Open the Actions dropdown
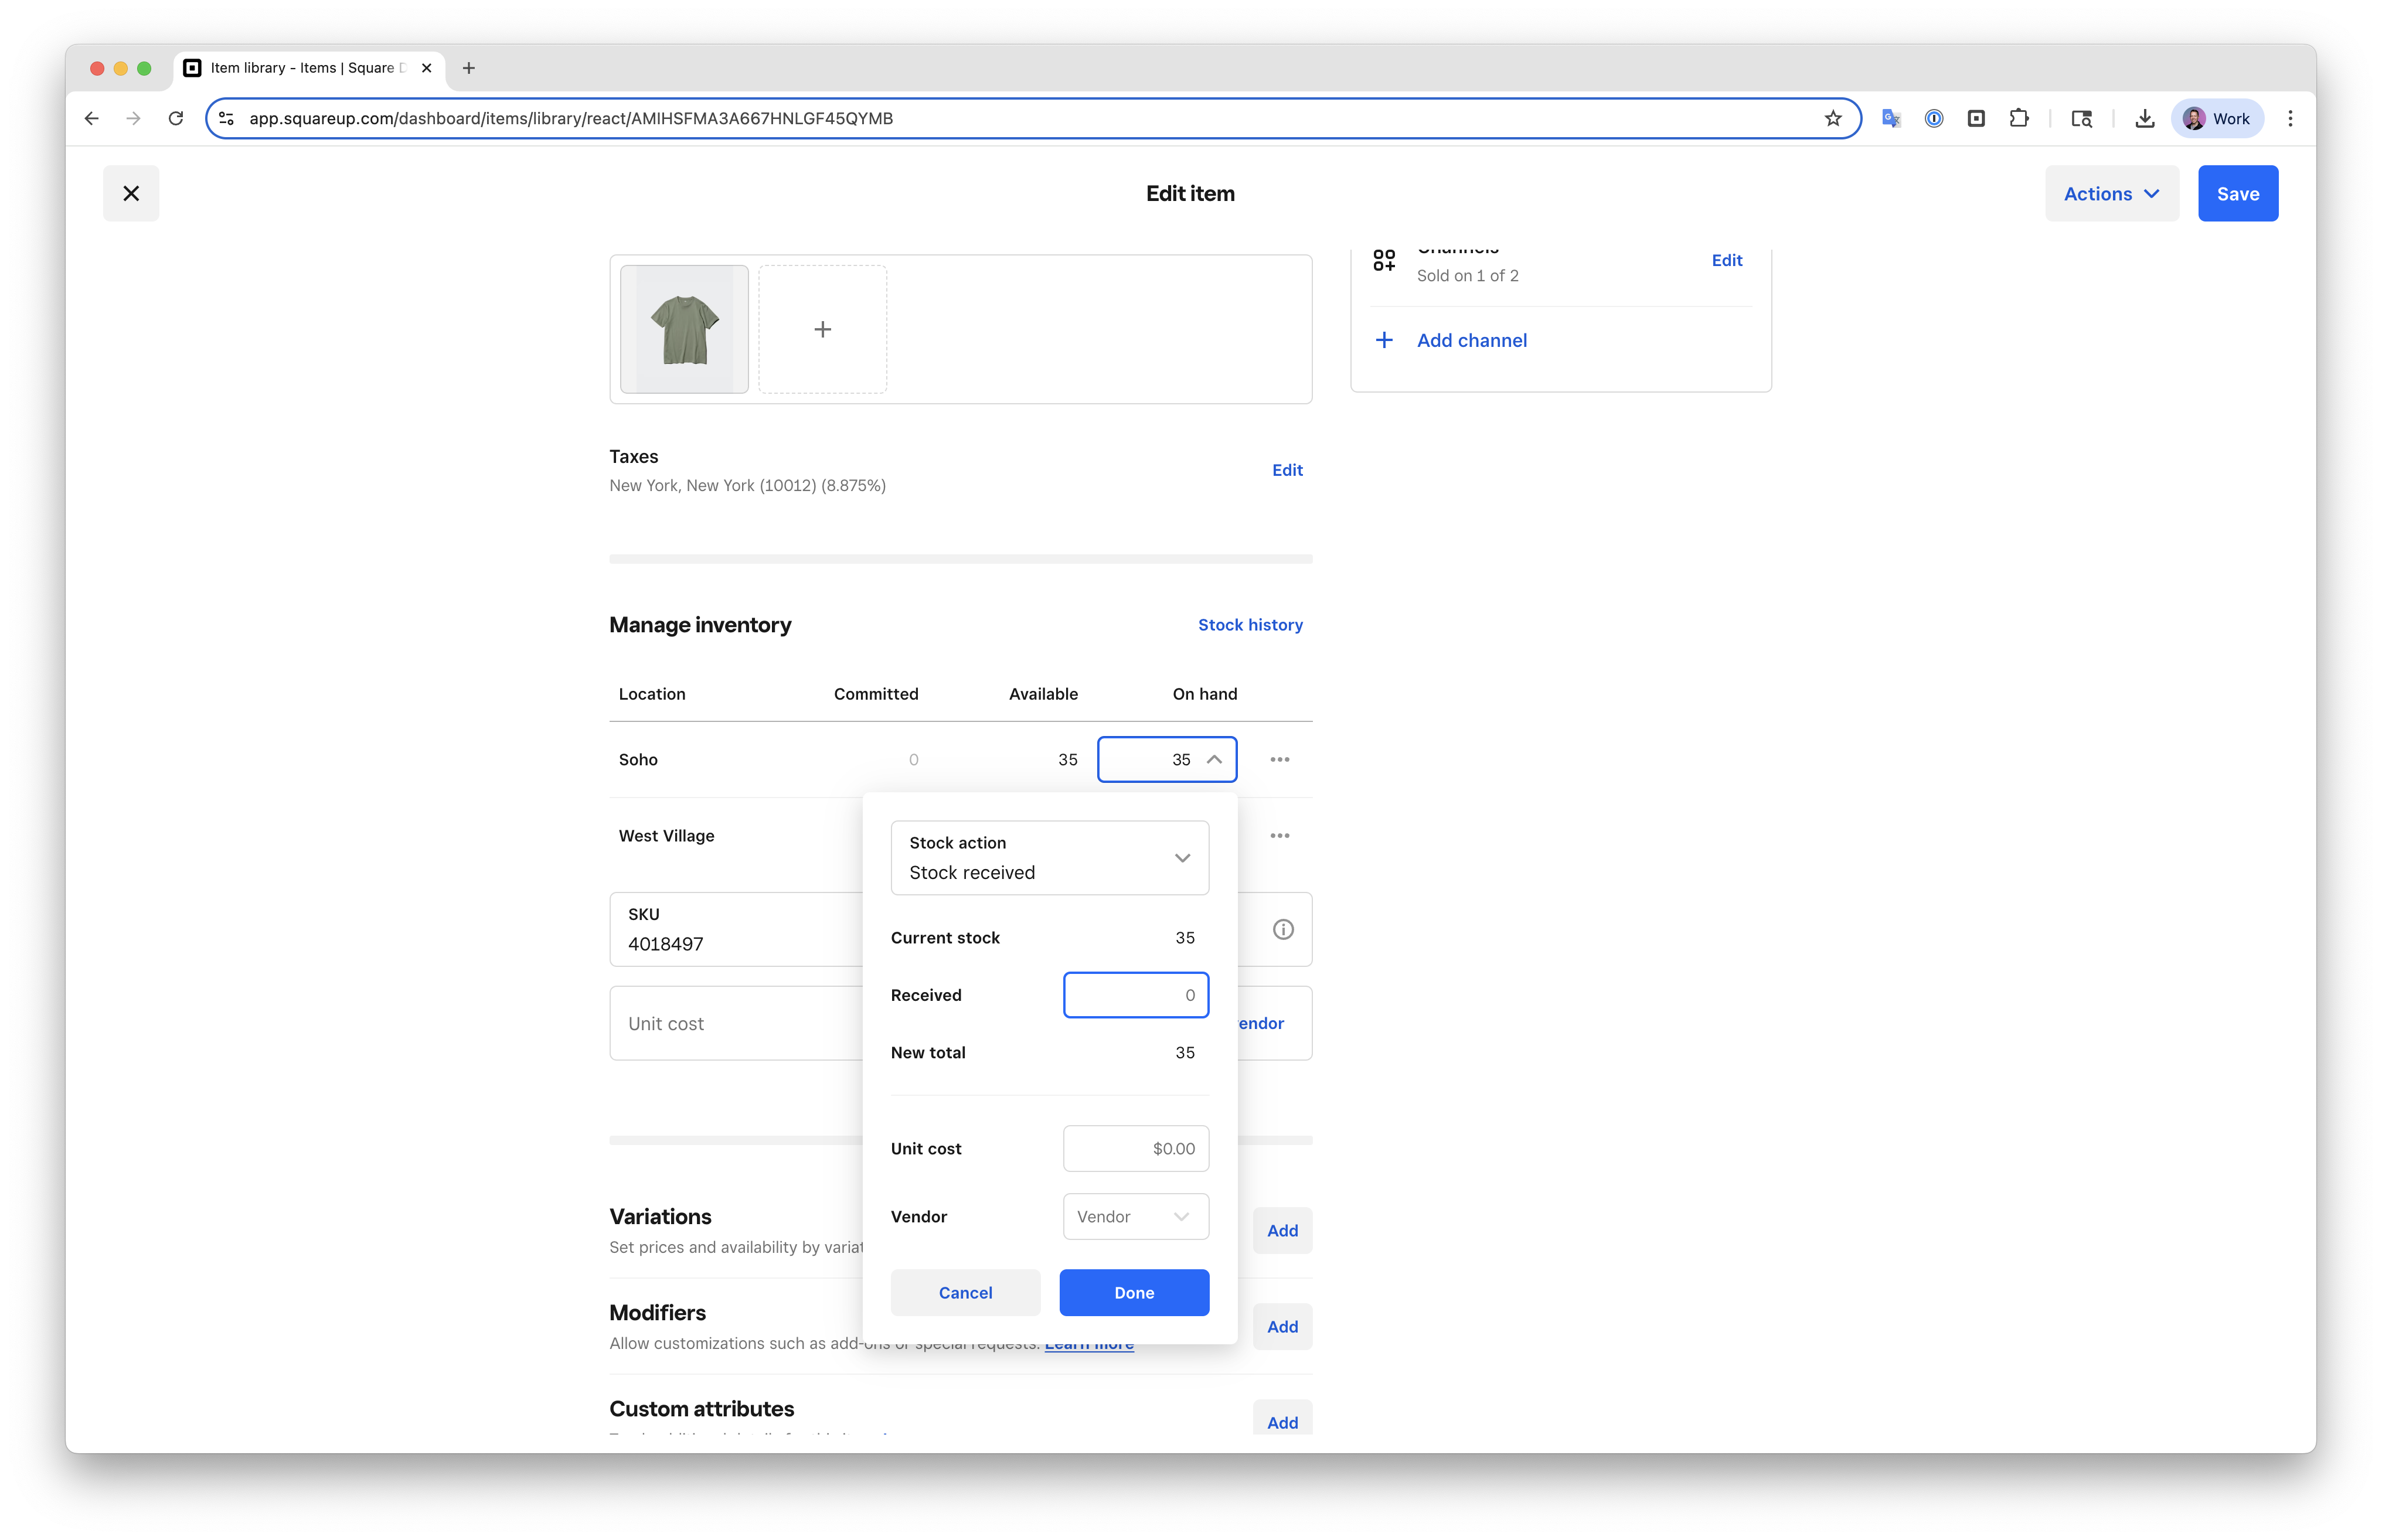Image resolution: width=2382 pixels, height=1540 pixels. [2111, 193]
